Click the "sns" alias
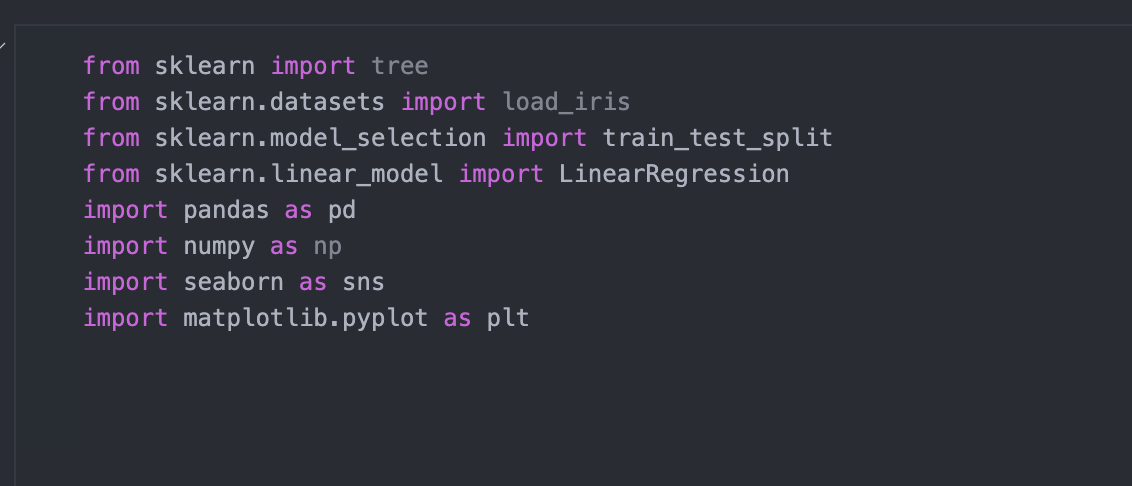Viewport: 1132px width, 486px height. 363,283
